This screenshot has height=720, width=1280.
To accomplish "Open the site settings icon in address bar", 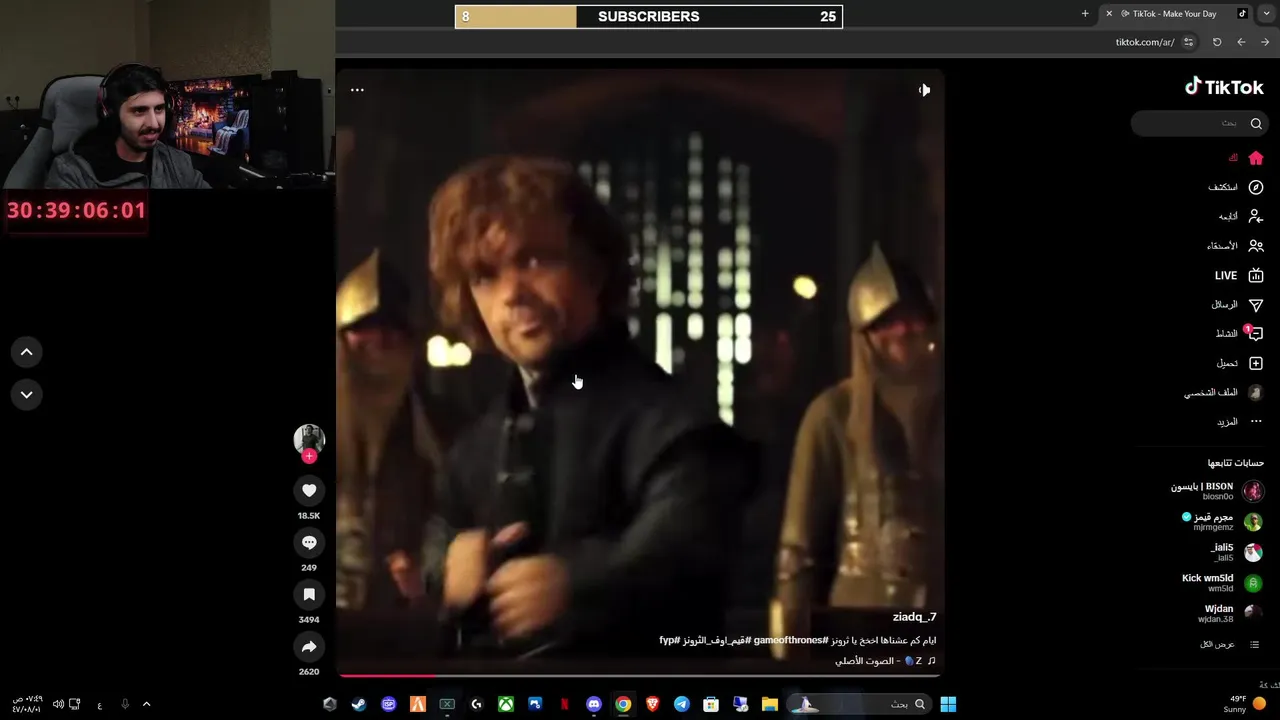I will click(1188, 42).
